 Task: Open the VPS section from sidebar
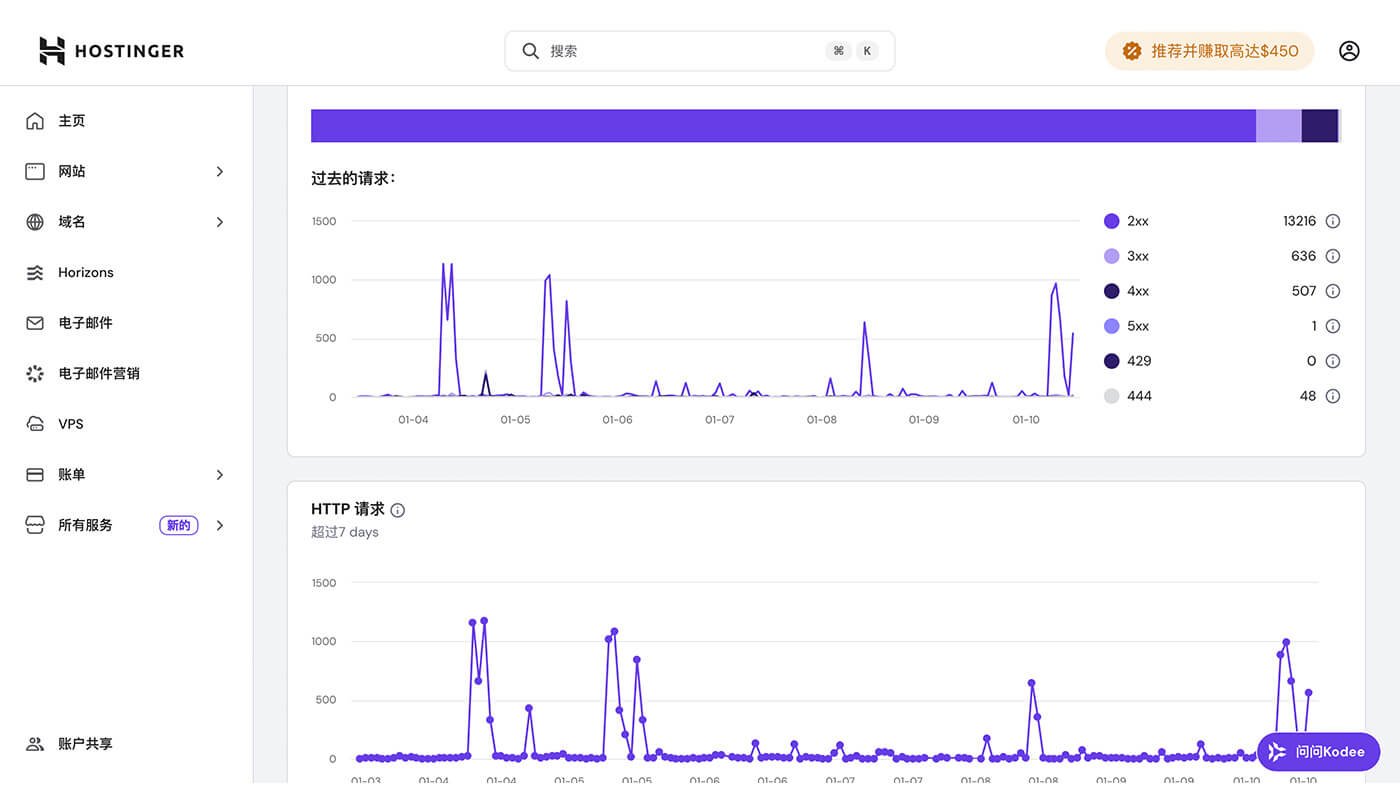(x=35, y=423)
